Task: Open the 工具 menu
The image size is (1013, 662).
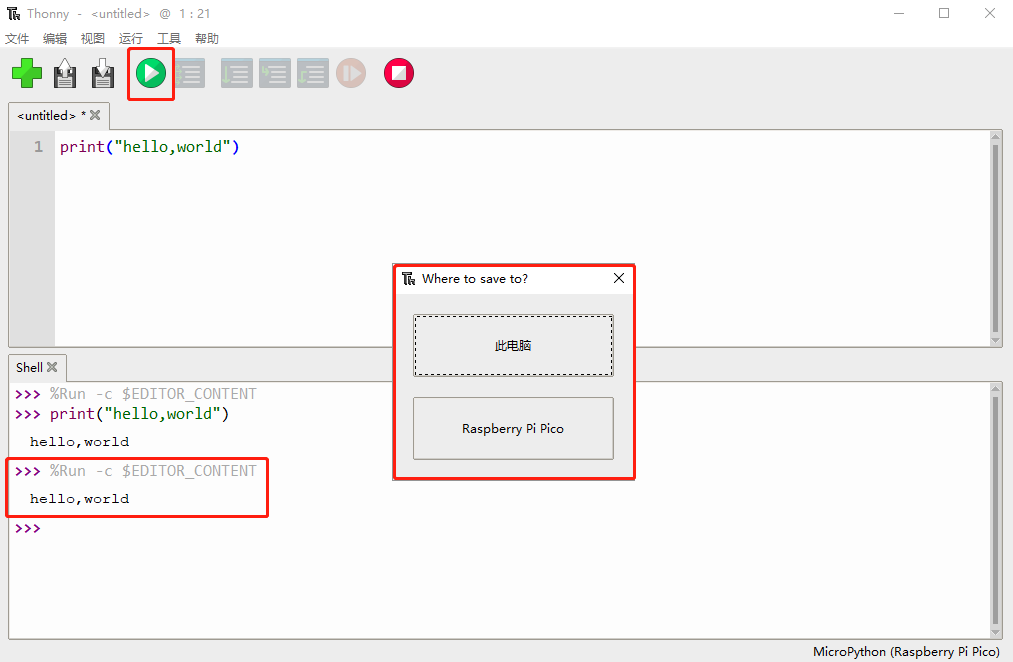Action: point(169,39)
